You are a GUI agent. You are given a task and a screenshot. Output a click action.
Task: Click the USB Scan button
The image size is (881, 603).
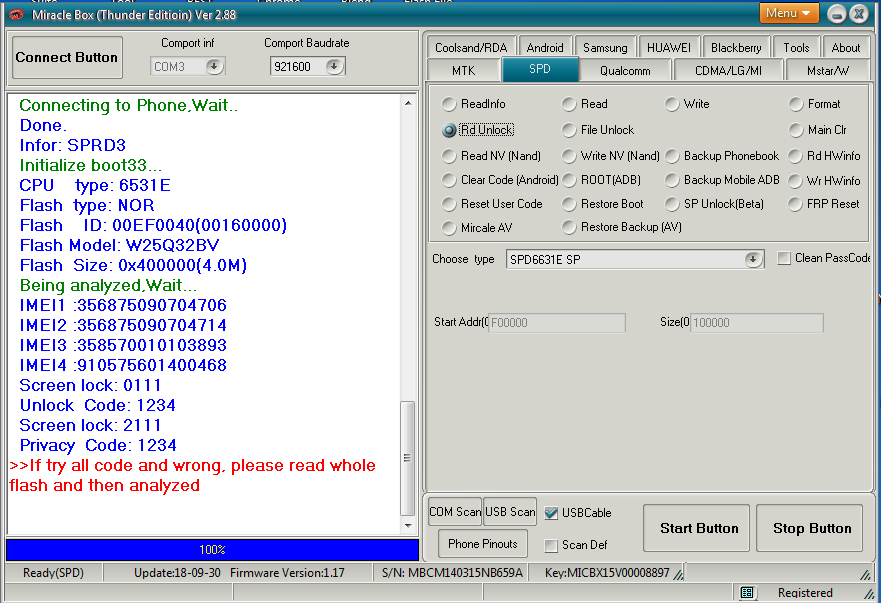pos(510,511)
